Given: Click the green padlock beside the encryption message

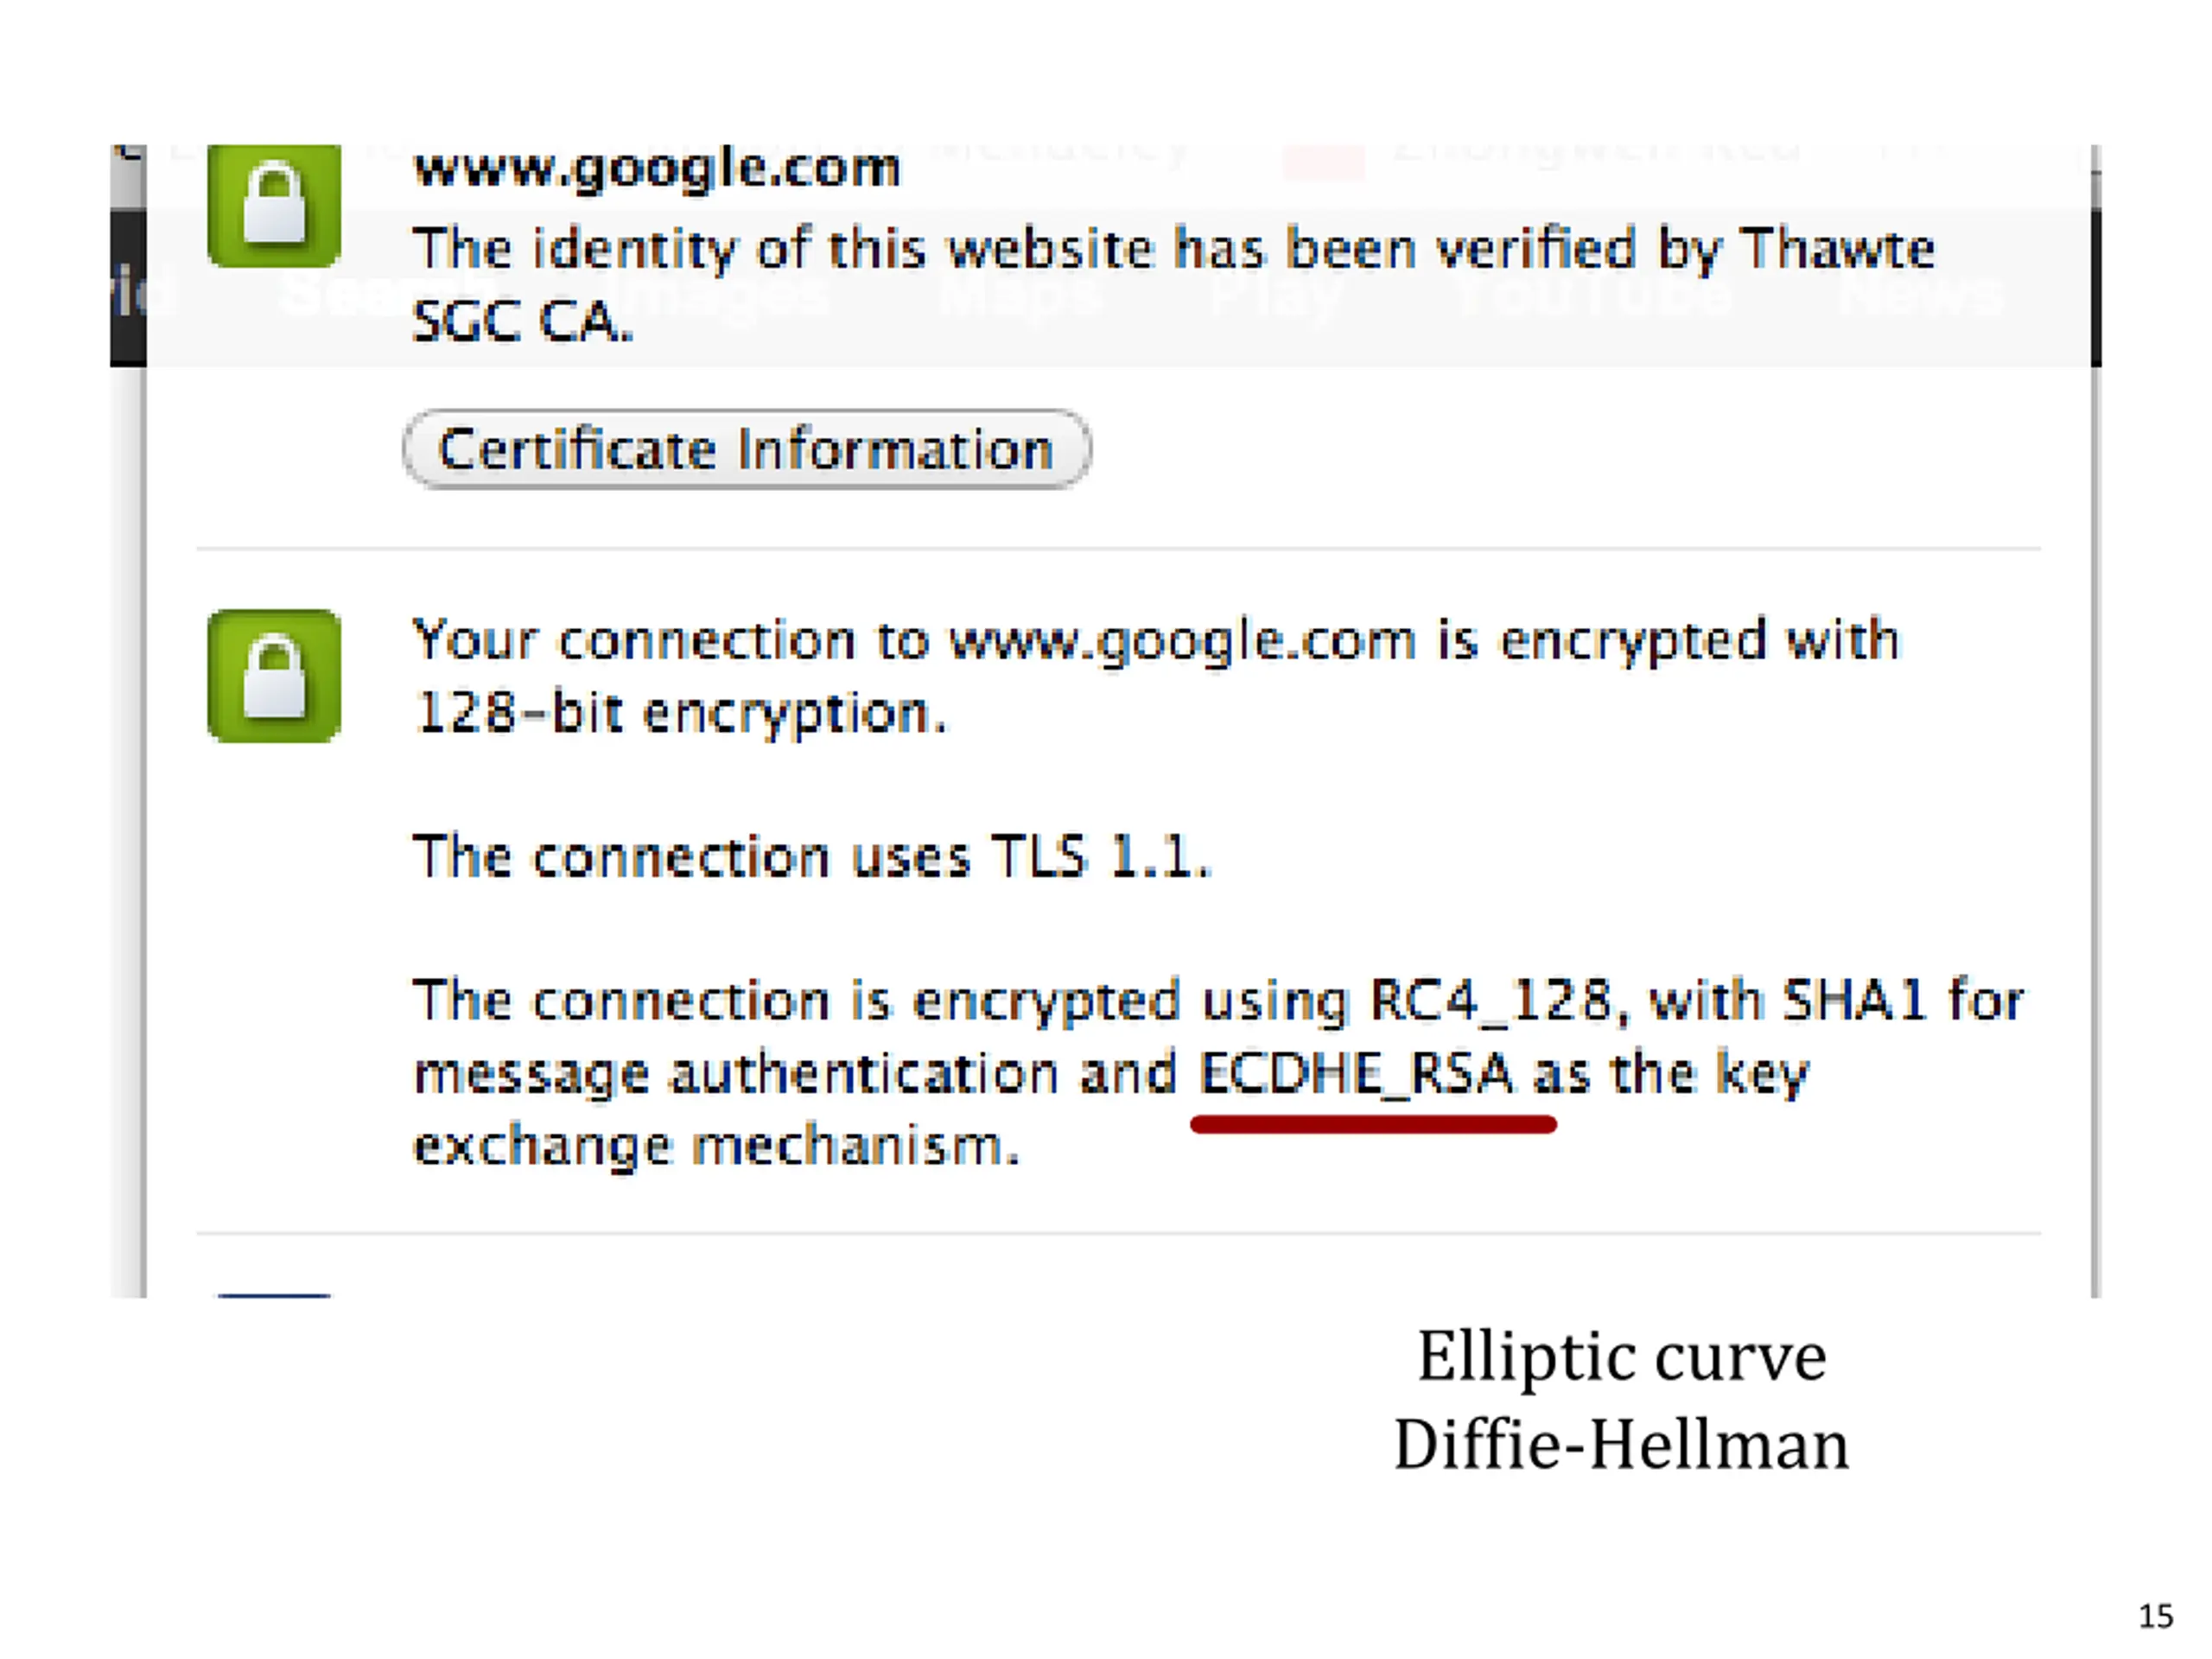Looking at the screenshot, I should pyautogui.click(x=274, y=676).
